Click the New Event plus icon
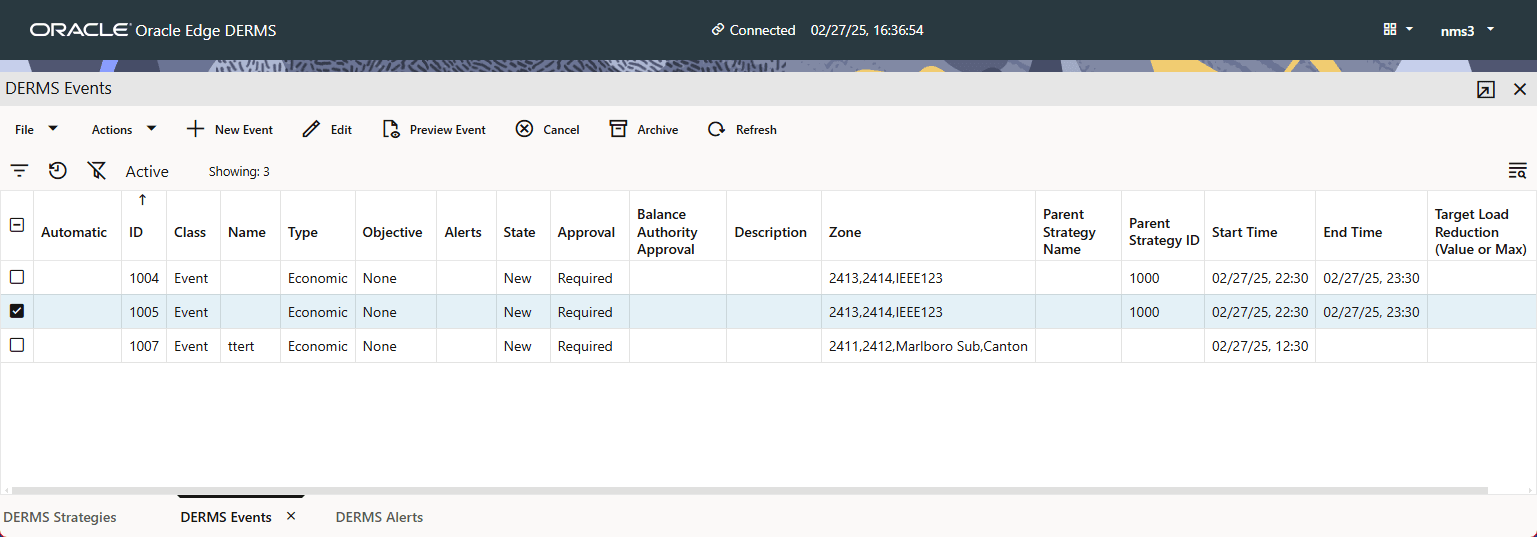Screen dimensions: 1537x537 (x=196, y=129)
